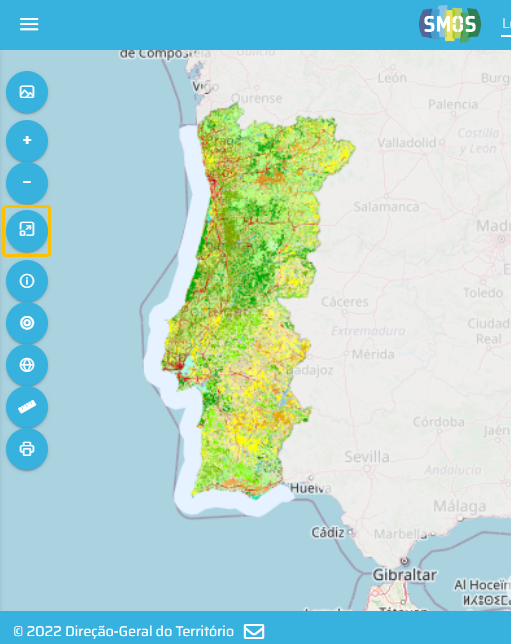Open the hamburger menu
511x644 pixels.
pyautogui.click(x=29, y=24)
